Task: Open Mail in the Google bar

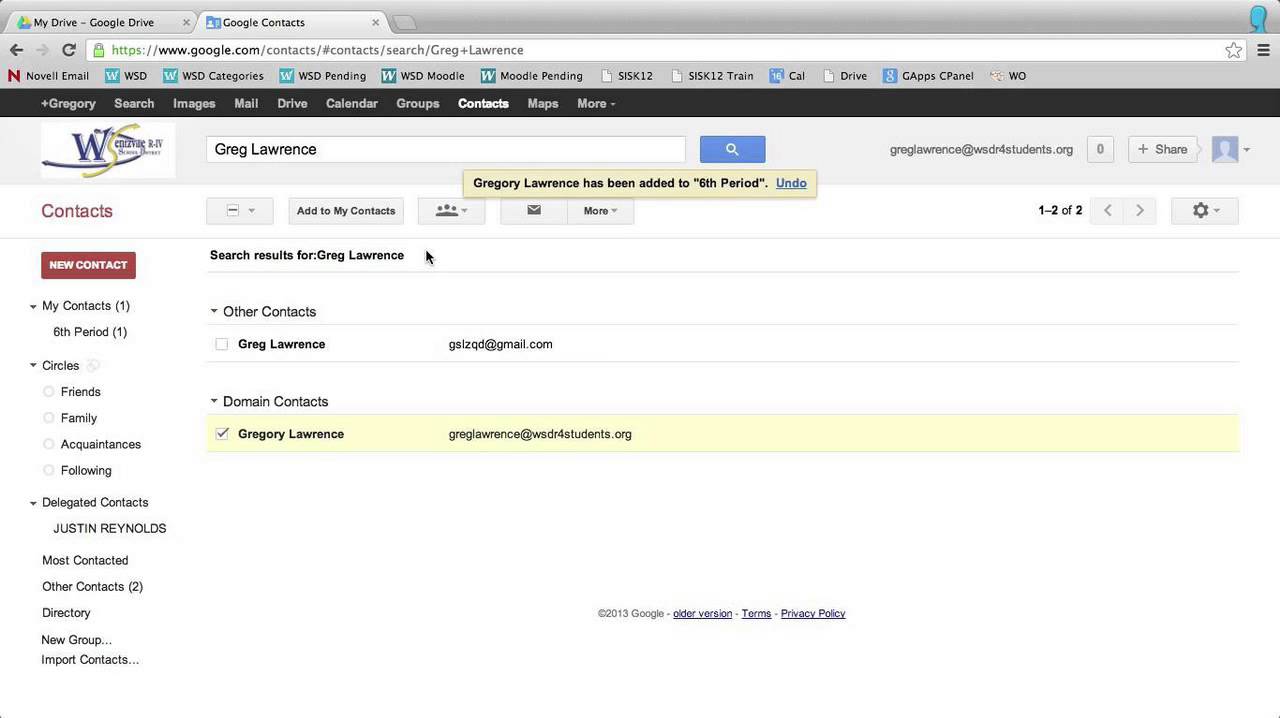Action: coord(246,103)
